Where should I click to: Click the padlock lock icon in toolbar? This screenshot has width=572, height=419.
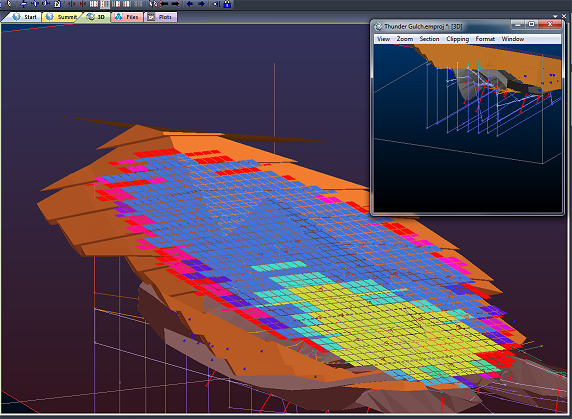tap(227, 4)
